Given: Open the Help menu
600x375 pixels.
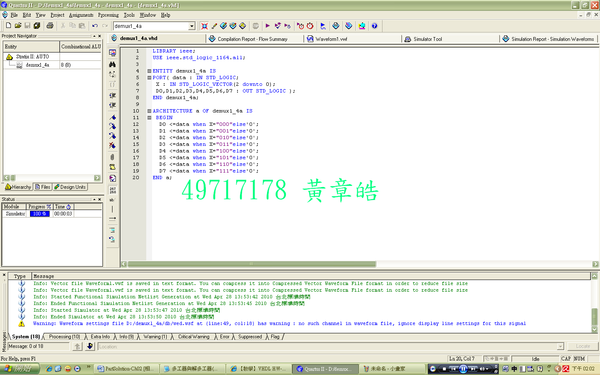Looking at the screenshot, I should [x=165, y=15].
